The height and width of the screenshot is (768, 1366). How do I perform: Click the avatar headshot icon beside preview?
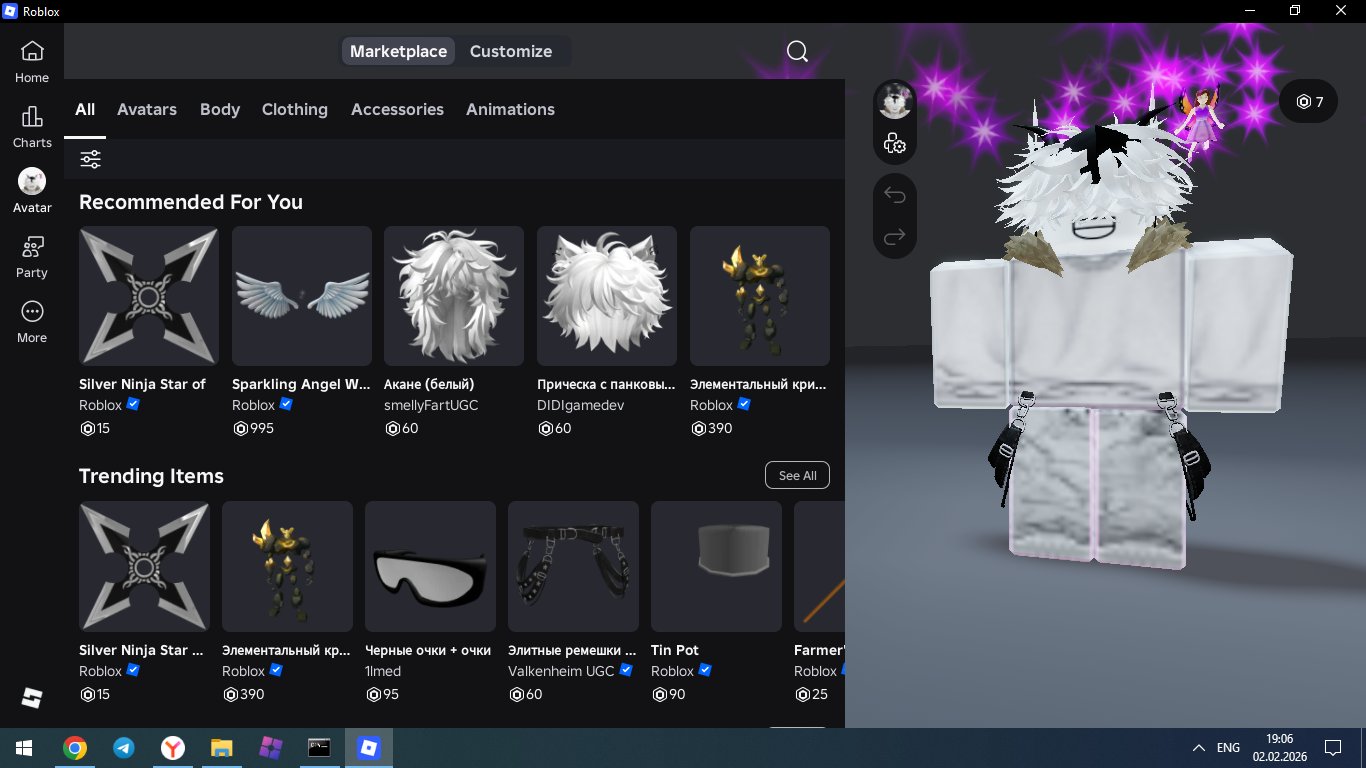pos(895,102)
